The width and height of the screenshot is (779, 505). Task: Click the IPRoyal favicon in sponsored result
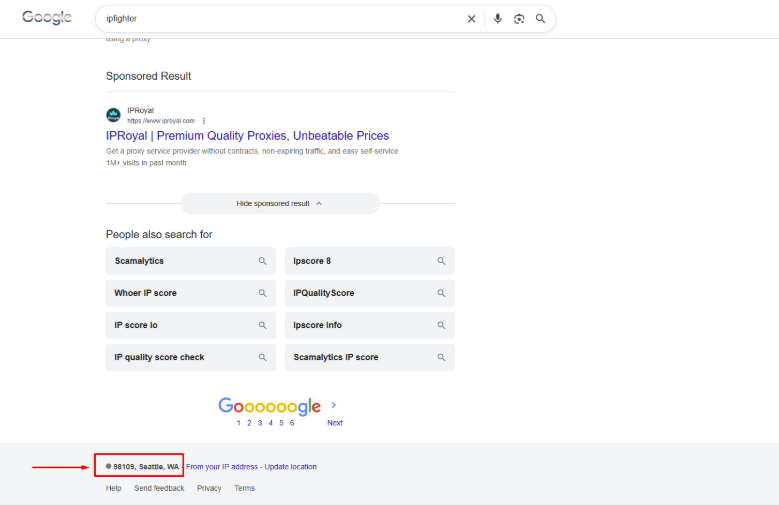point(113,115)
